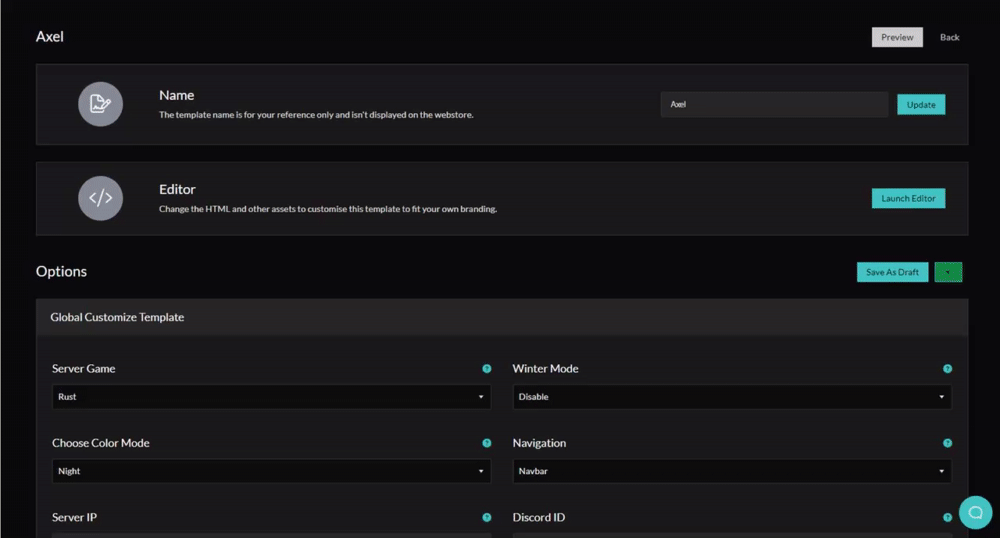Click the Choose Color Mode help icon
Viewport: 1000px width, 538px height.
pyautogui.click(x=487, y=443)
